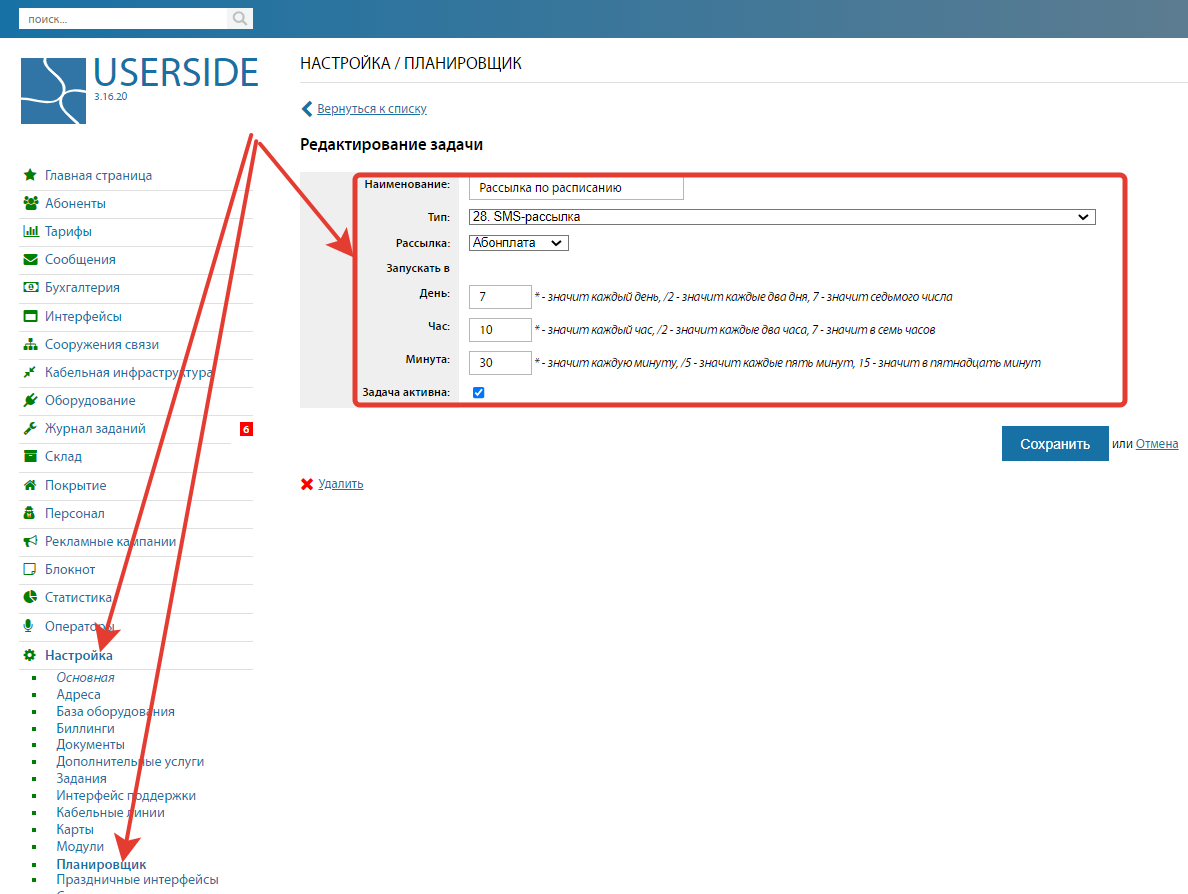Click the Настройка gear icon

(30, 655)
